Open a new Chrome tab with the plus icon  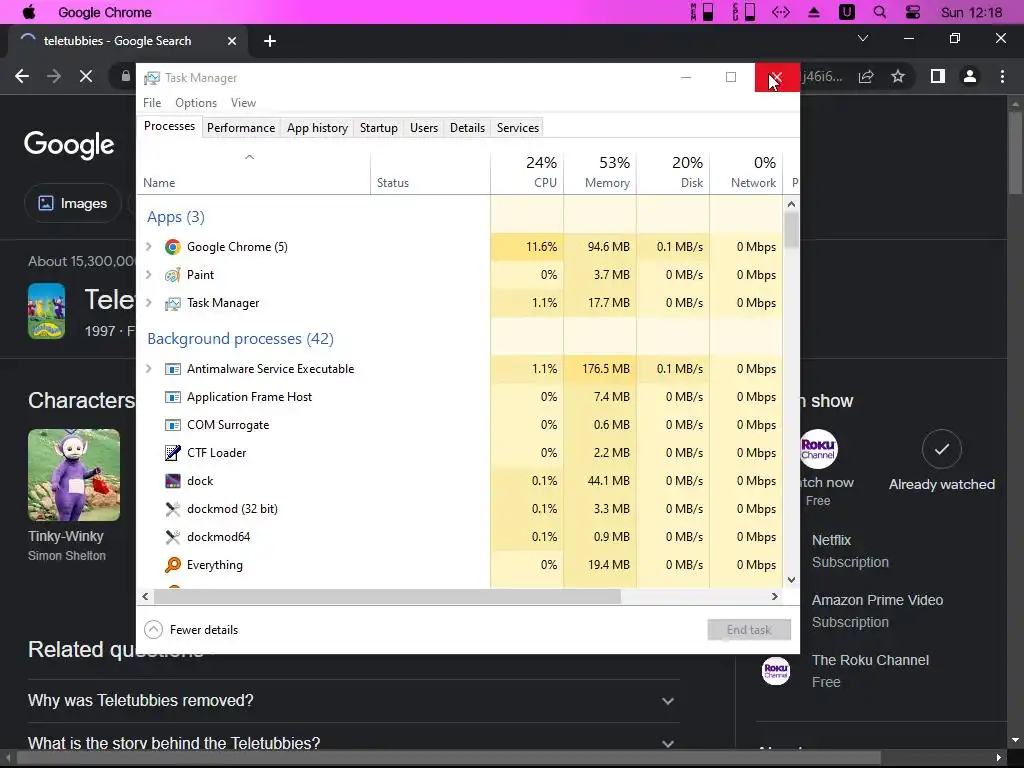pos(270,41)
